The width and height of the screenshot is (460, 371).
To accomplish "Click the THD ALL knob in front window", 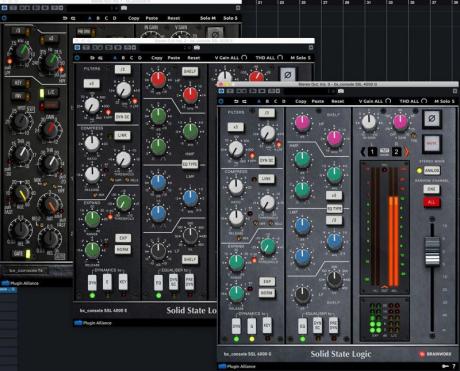I will (424, 101).
